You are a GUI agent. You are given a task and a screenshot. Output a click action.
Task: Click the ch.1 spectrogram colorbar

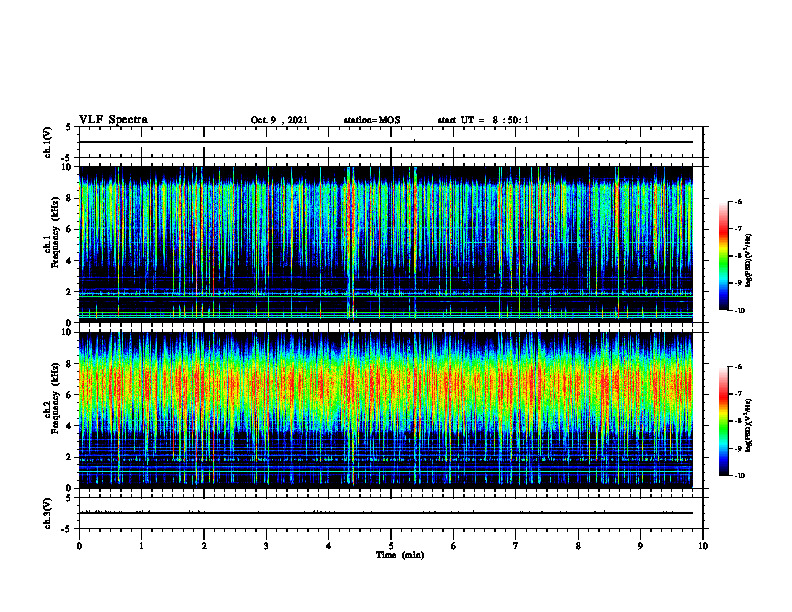[723, 256]
